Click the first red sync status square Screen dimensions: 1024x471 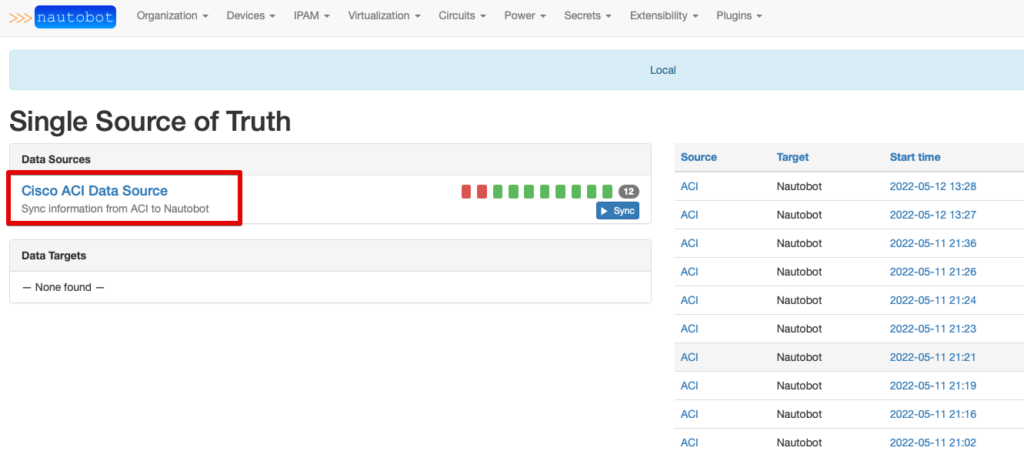pyautogui.click(x=466, y=191)
